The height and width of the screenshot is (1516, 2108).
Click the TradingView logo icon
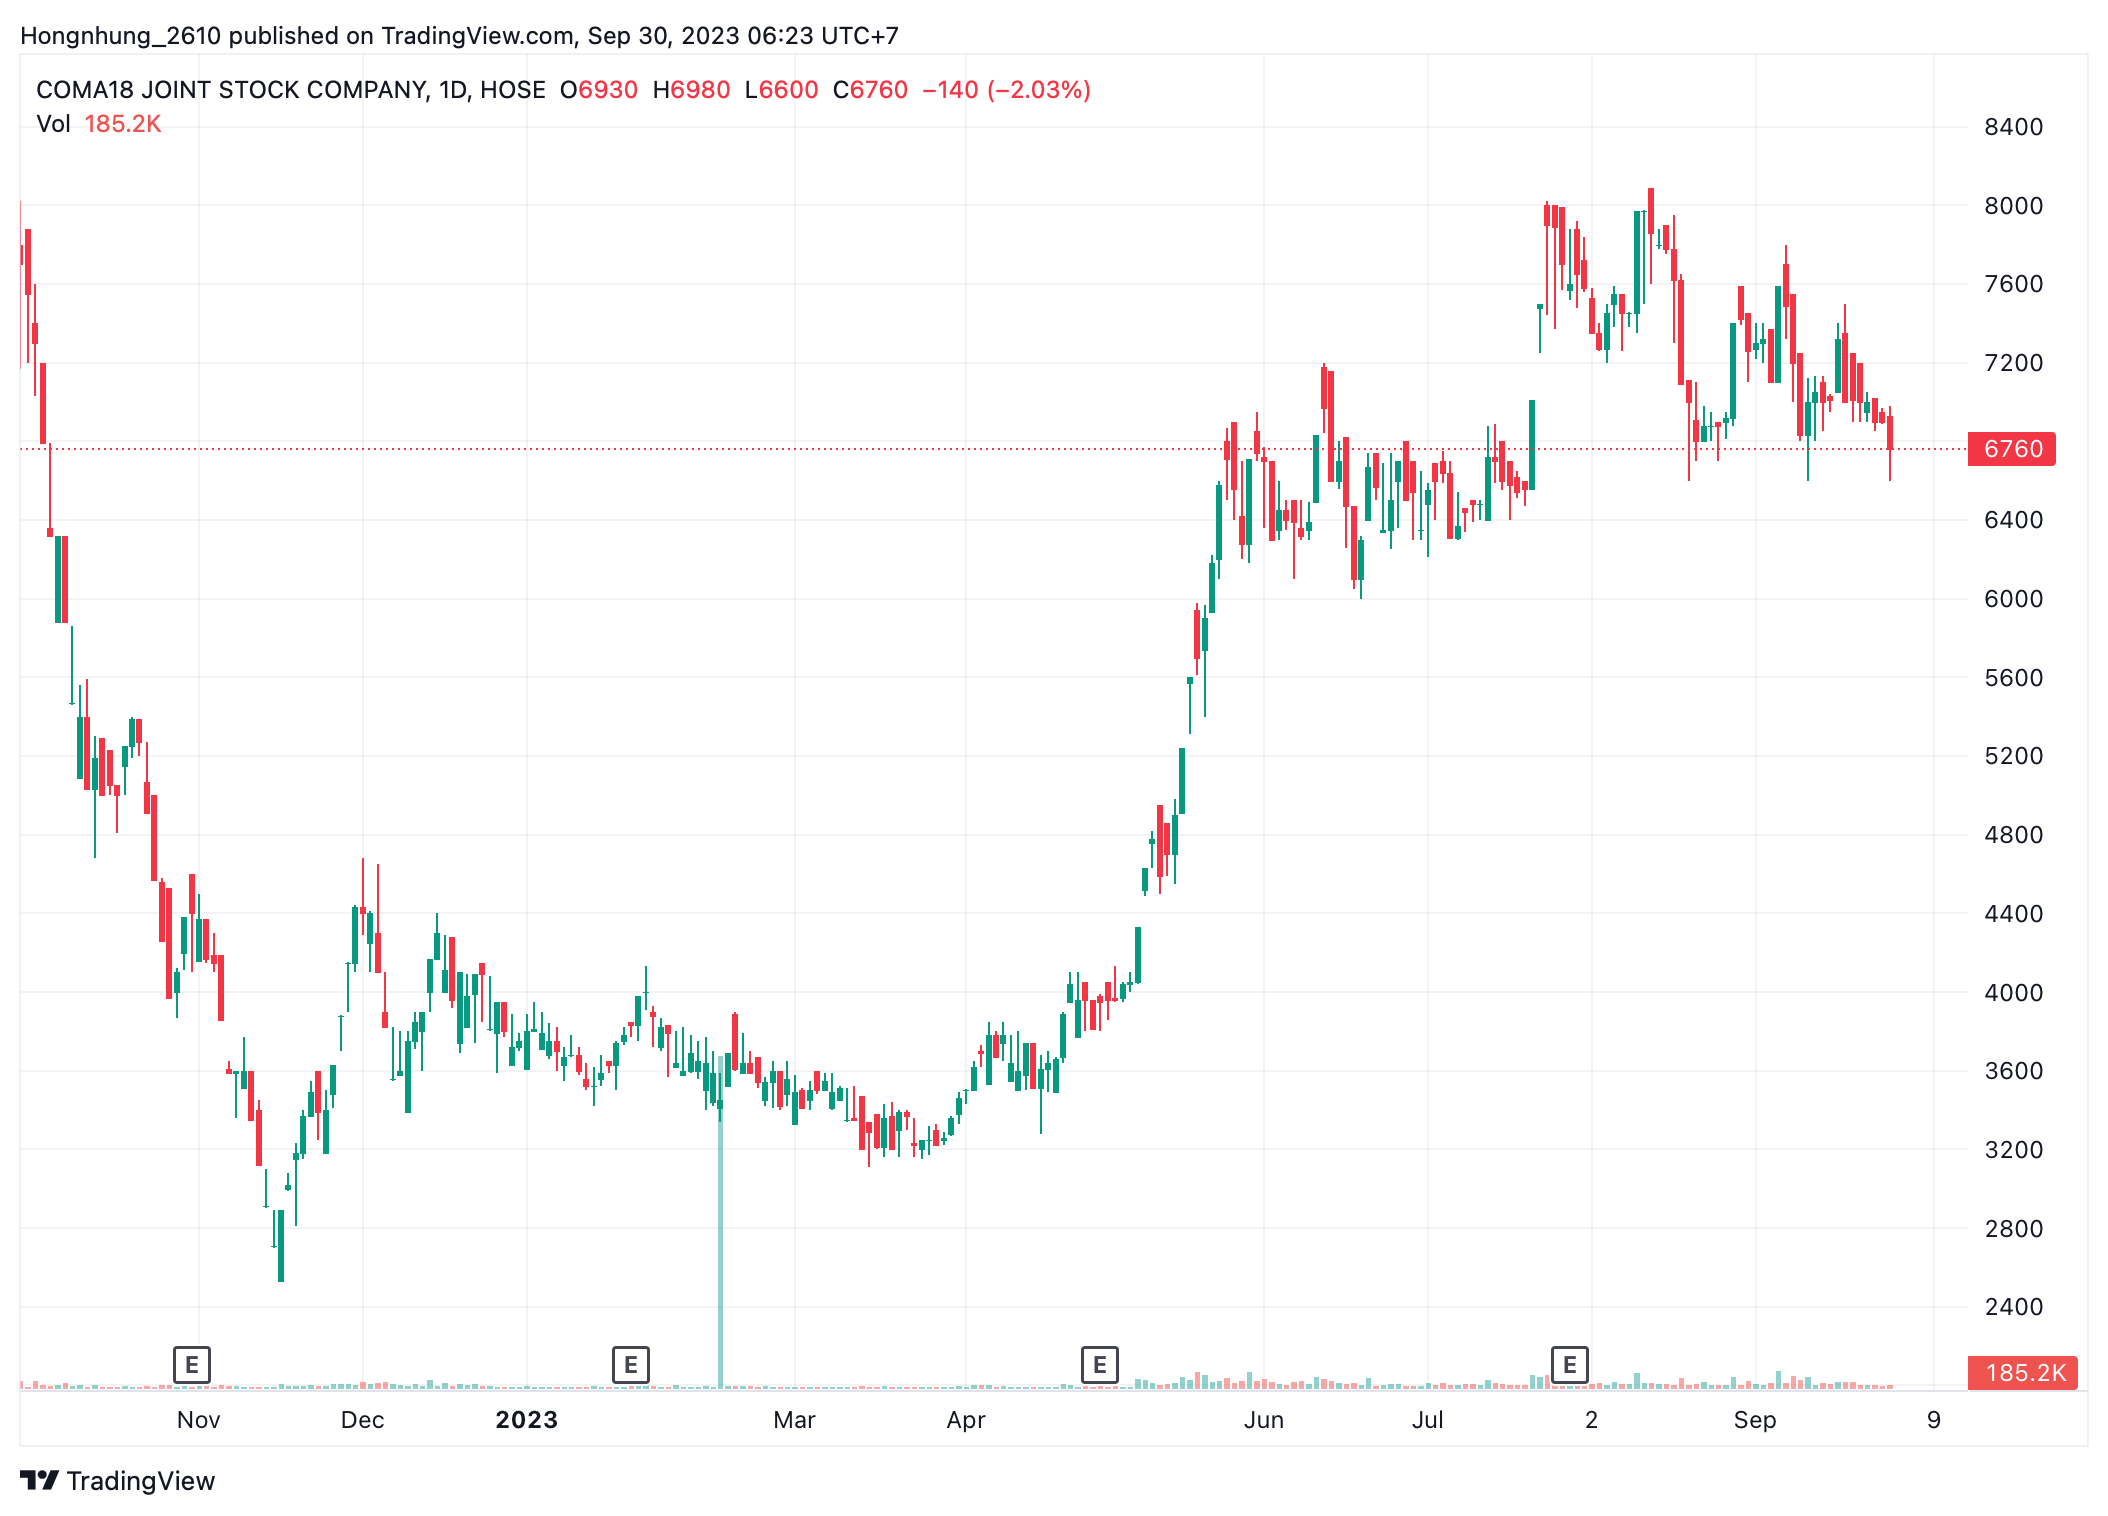40,1480
